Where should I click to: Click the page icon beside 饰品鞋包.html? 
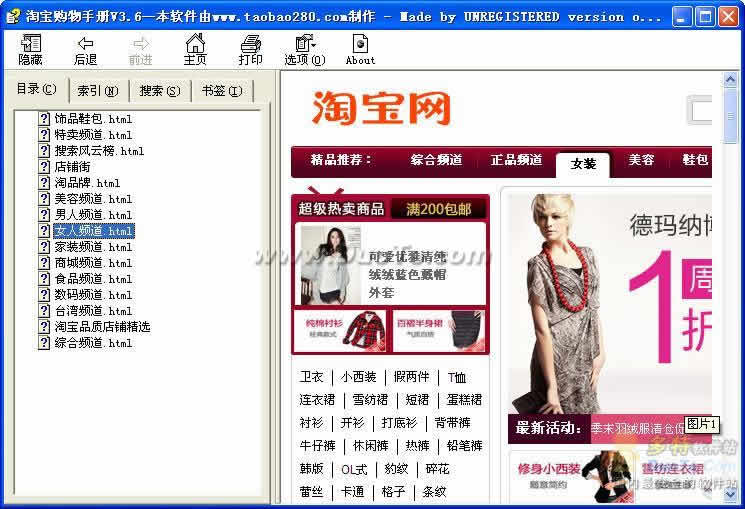click(x=44, y=119)
